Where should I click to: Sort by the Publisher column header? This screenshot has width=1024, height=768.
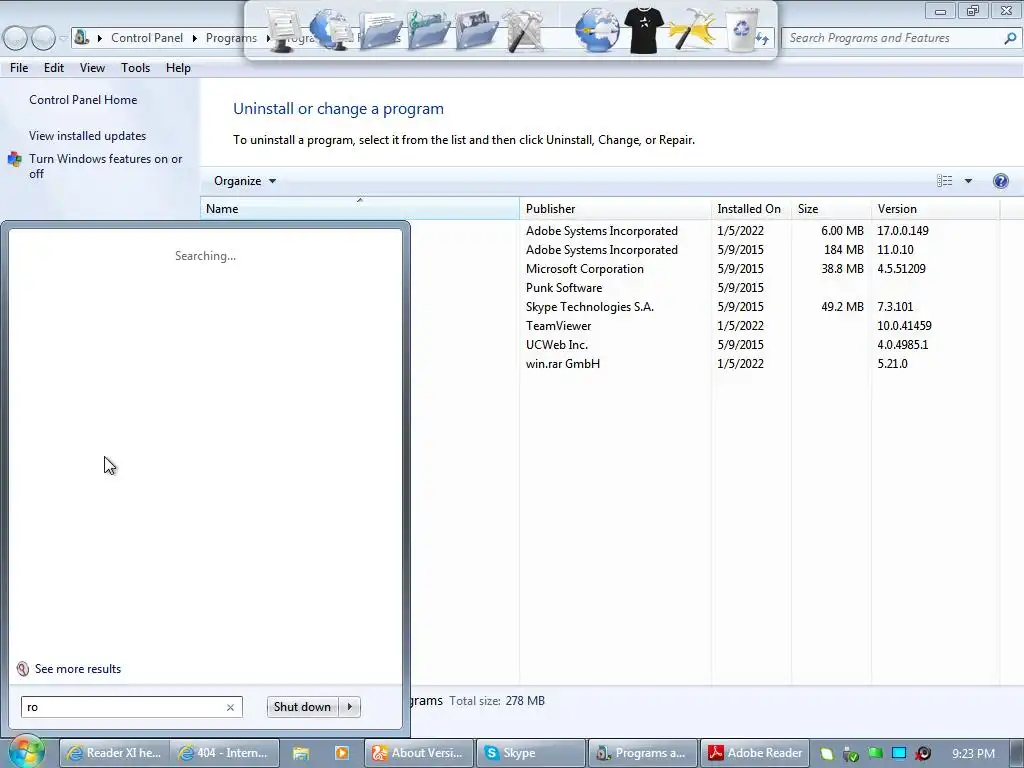point(615,208)
